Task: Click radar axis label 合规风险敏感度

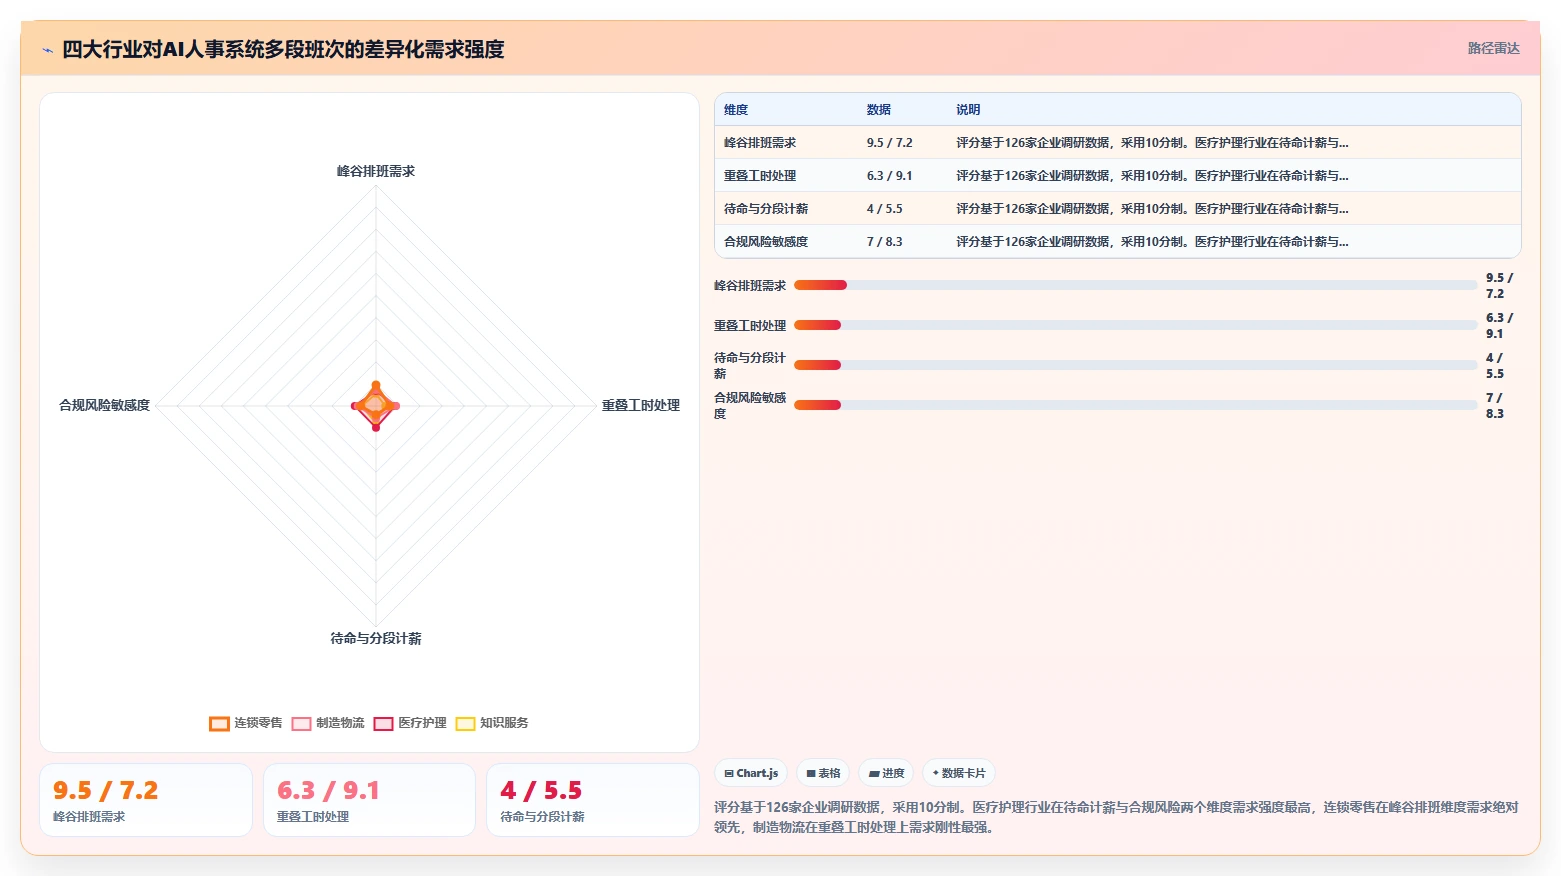Action: coord(105,405)
